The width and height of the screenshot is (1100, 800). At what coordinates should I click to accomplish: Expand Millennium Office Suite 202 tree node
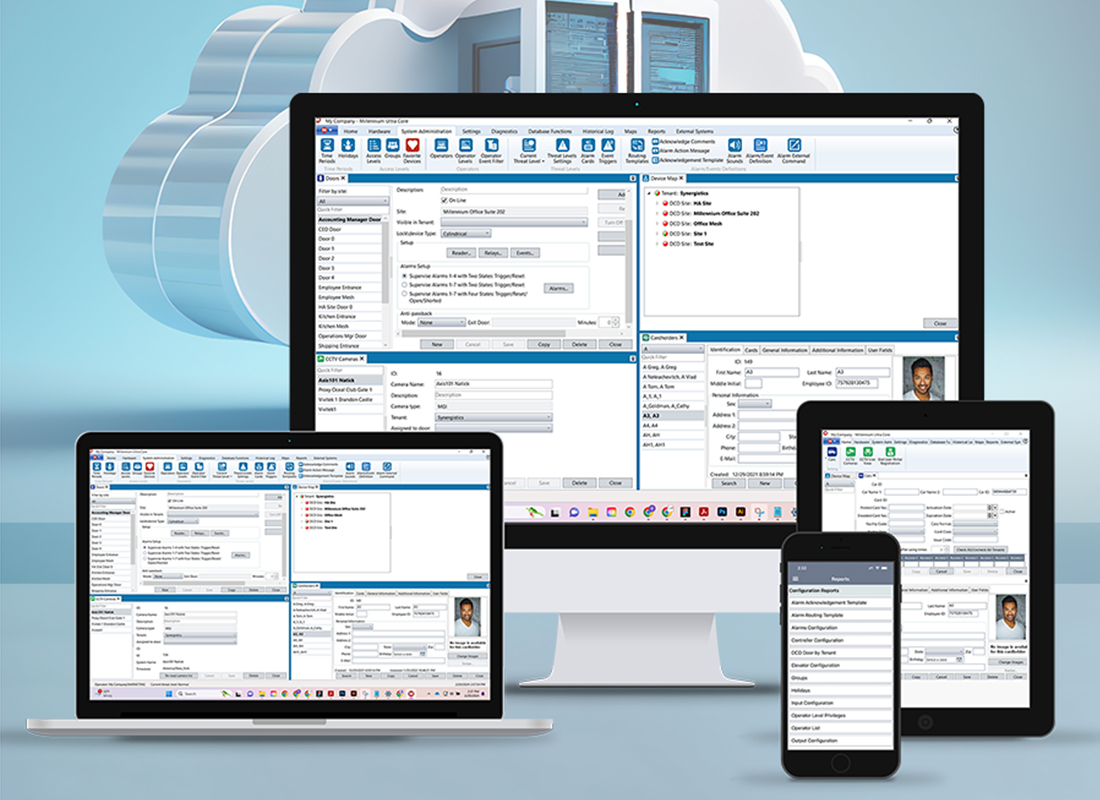pyautogui.click(x=657, y=213)
